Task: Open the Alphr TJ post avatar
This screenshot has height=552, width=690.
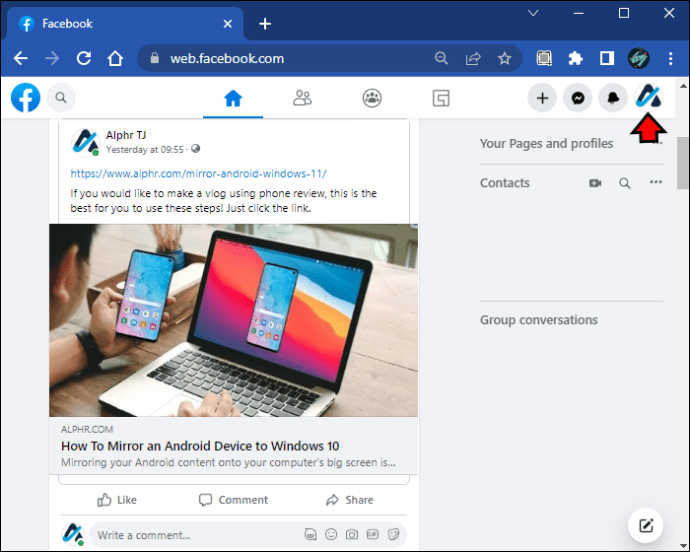Action: (85, 142)
